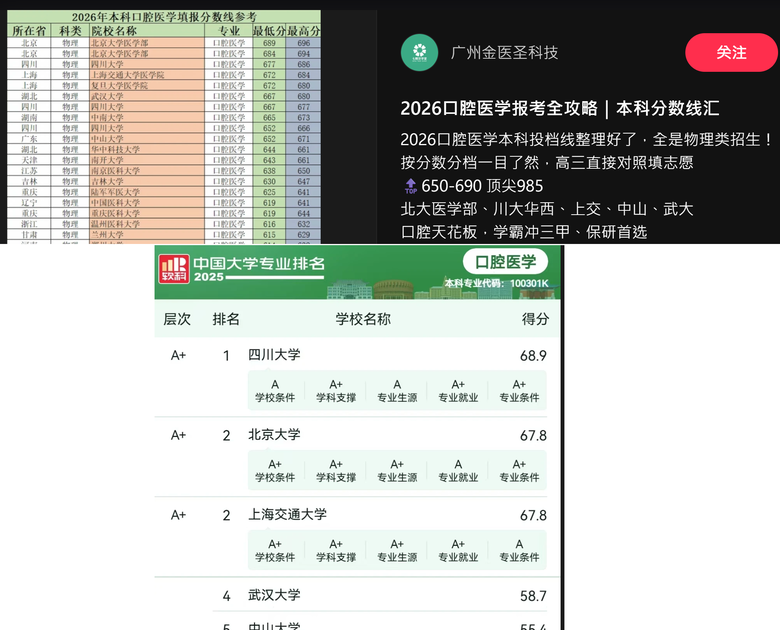Click the maximum score 696 cell
The image size is (780, 630).
tap(303, 43)
